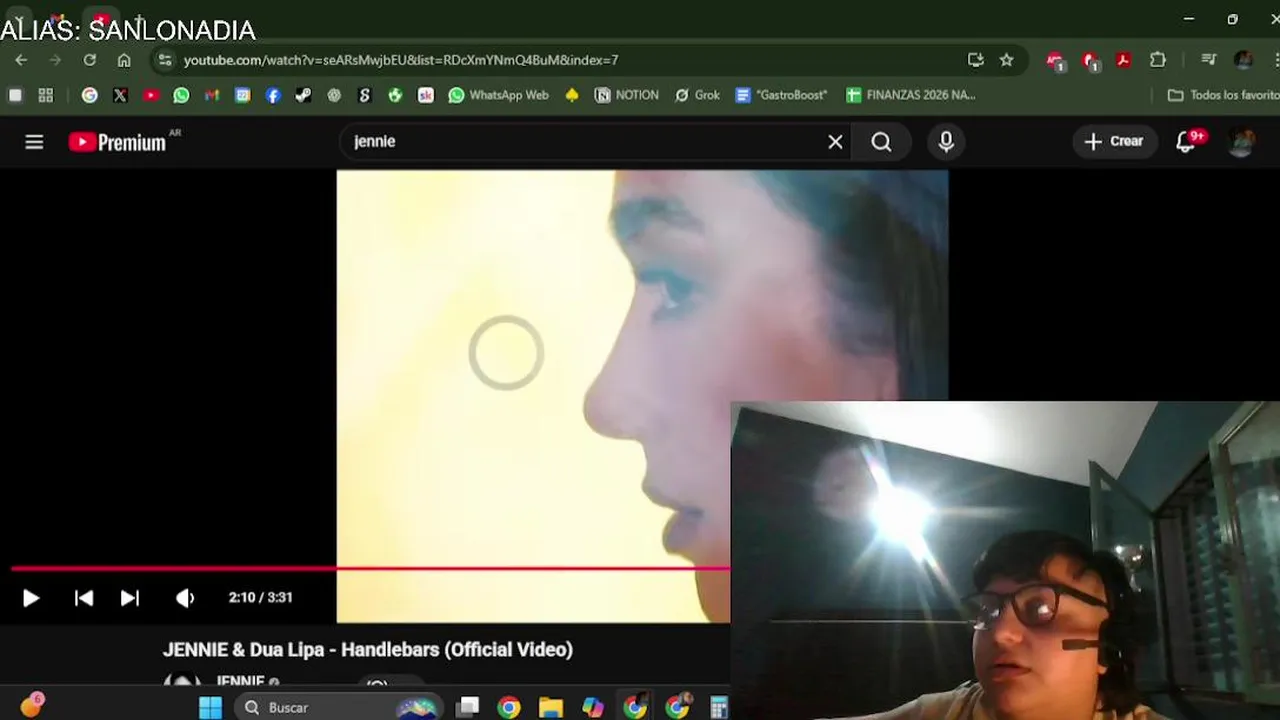Open the Windows Start menu
The height and width of the screenshot is (720, 1280).
click(x=210, y=708)
